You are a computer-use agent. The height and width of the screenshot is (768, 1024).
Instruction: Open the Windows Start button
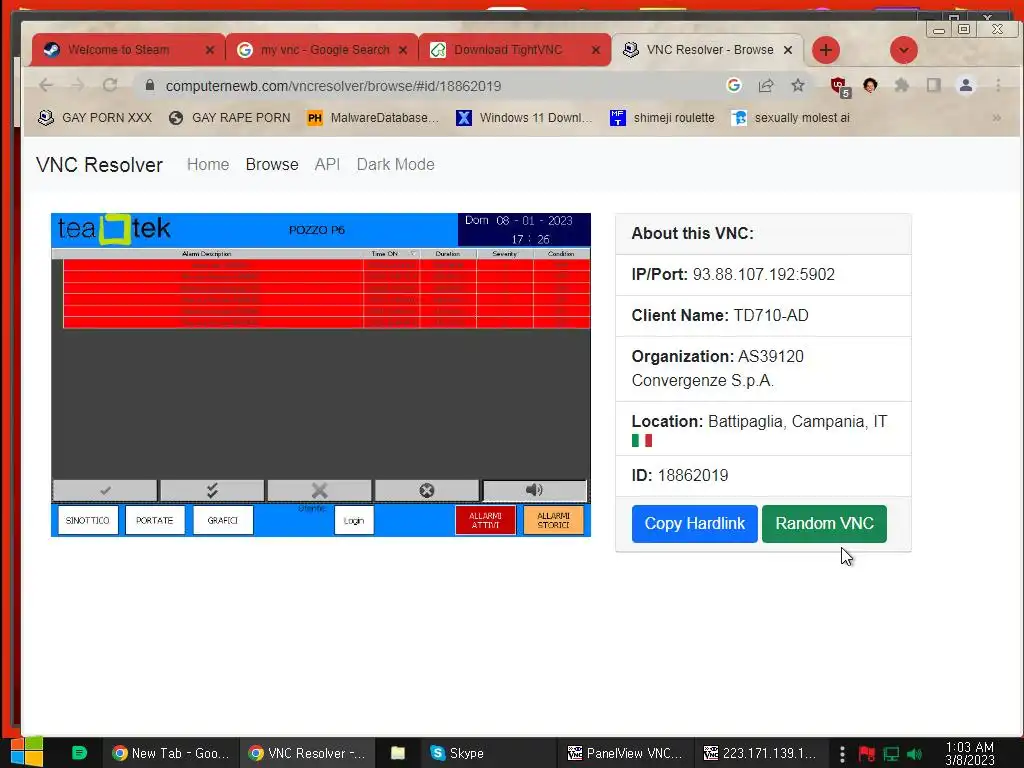pyautogui.click(x=27, y=753)
